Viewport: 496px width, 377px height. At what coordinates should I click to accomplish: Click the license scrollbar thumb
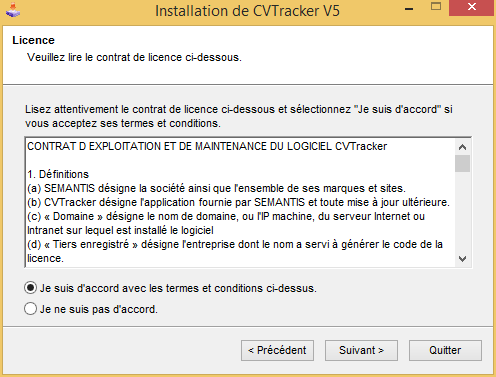coord(462,163)
